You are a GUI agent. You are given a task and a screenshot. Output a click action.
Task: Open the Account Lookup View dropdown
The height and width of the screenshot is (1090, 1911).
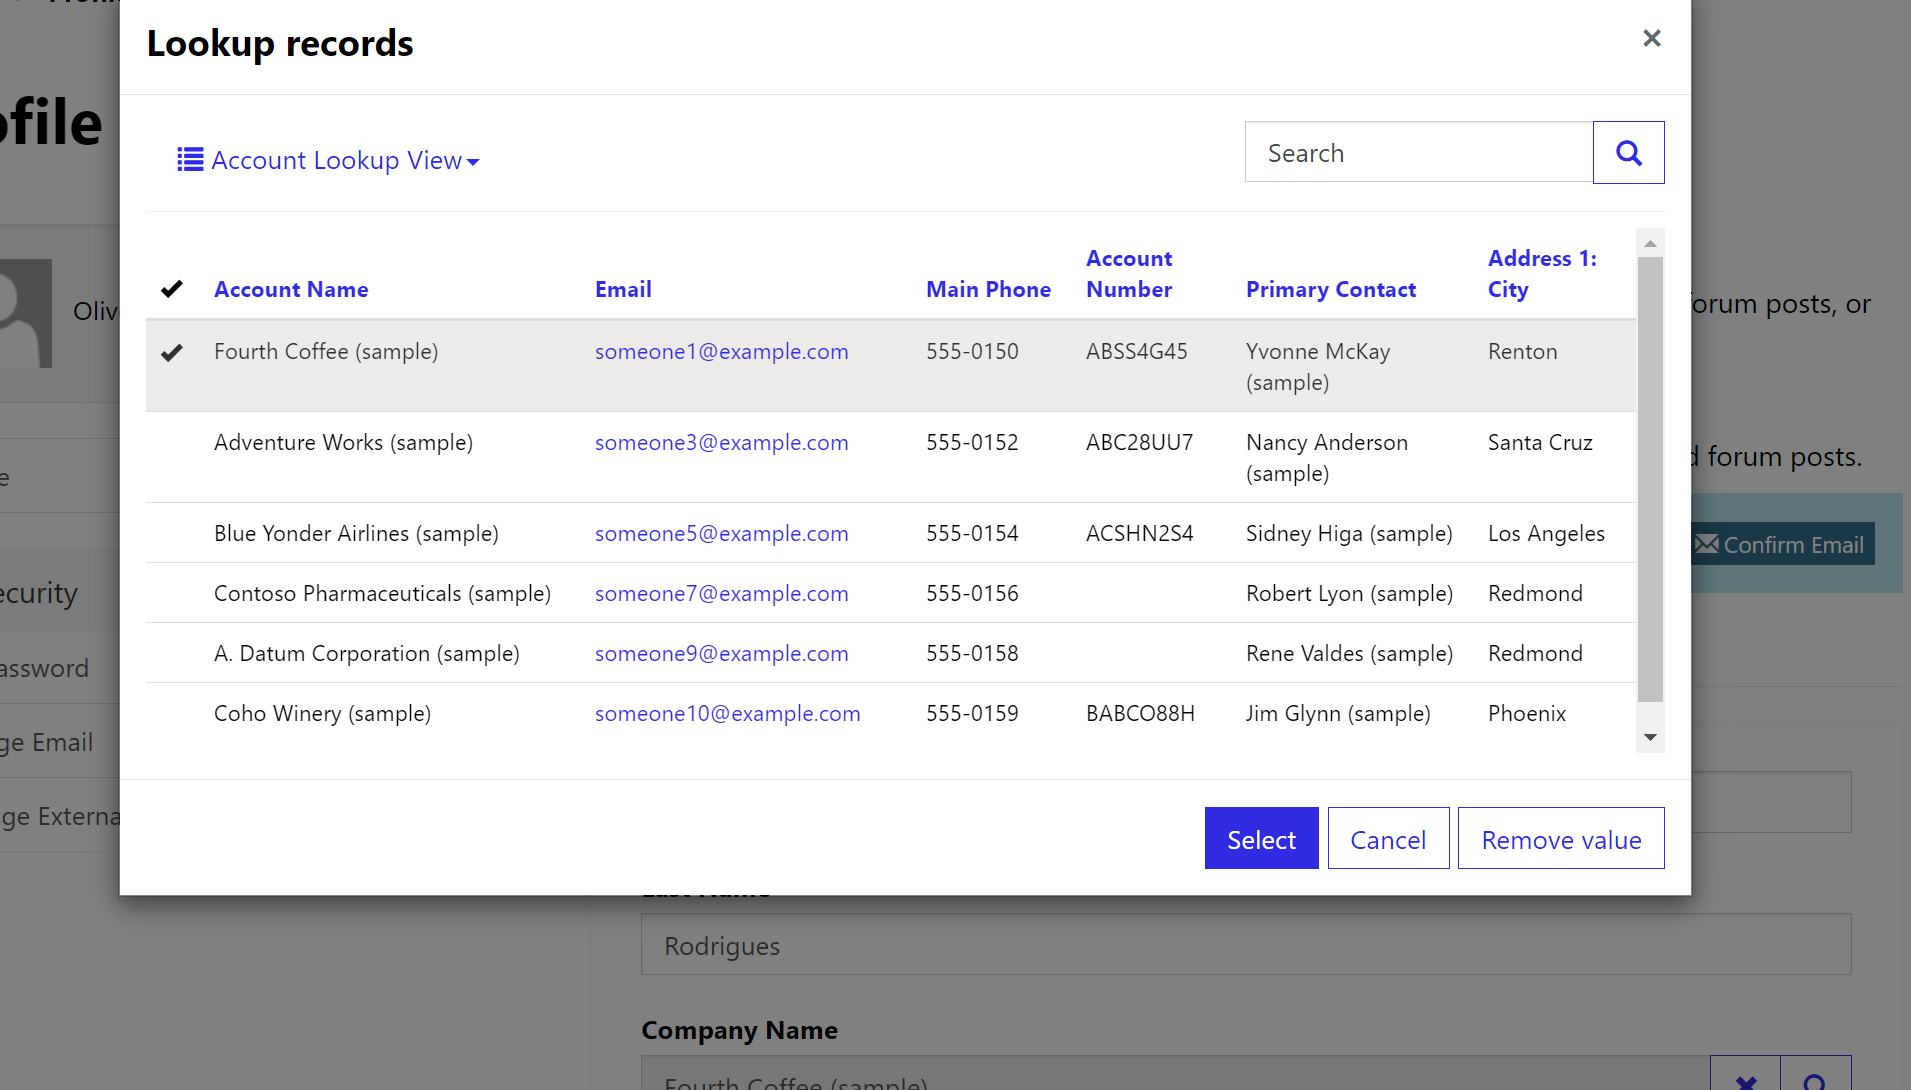click(474, 161)
